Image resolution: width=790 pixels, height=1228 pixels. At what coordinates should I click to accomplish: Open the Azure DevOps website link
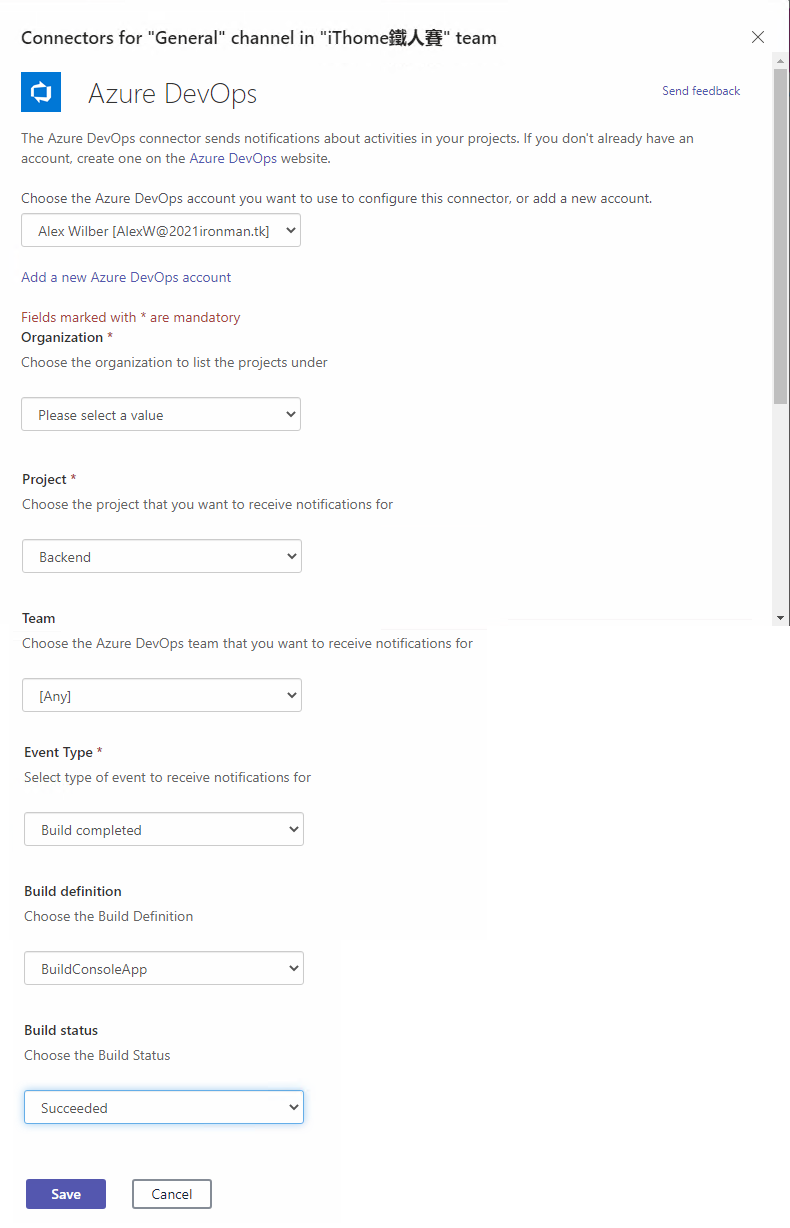pyautogui.click(x=233, y=158)
